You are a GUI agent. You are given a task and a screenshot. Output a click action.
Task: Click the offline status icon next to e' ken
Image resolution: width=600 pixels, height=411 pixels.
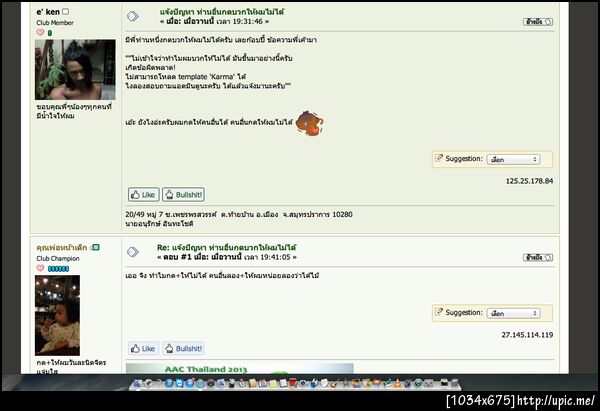[65, 11]
